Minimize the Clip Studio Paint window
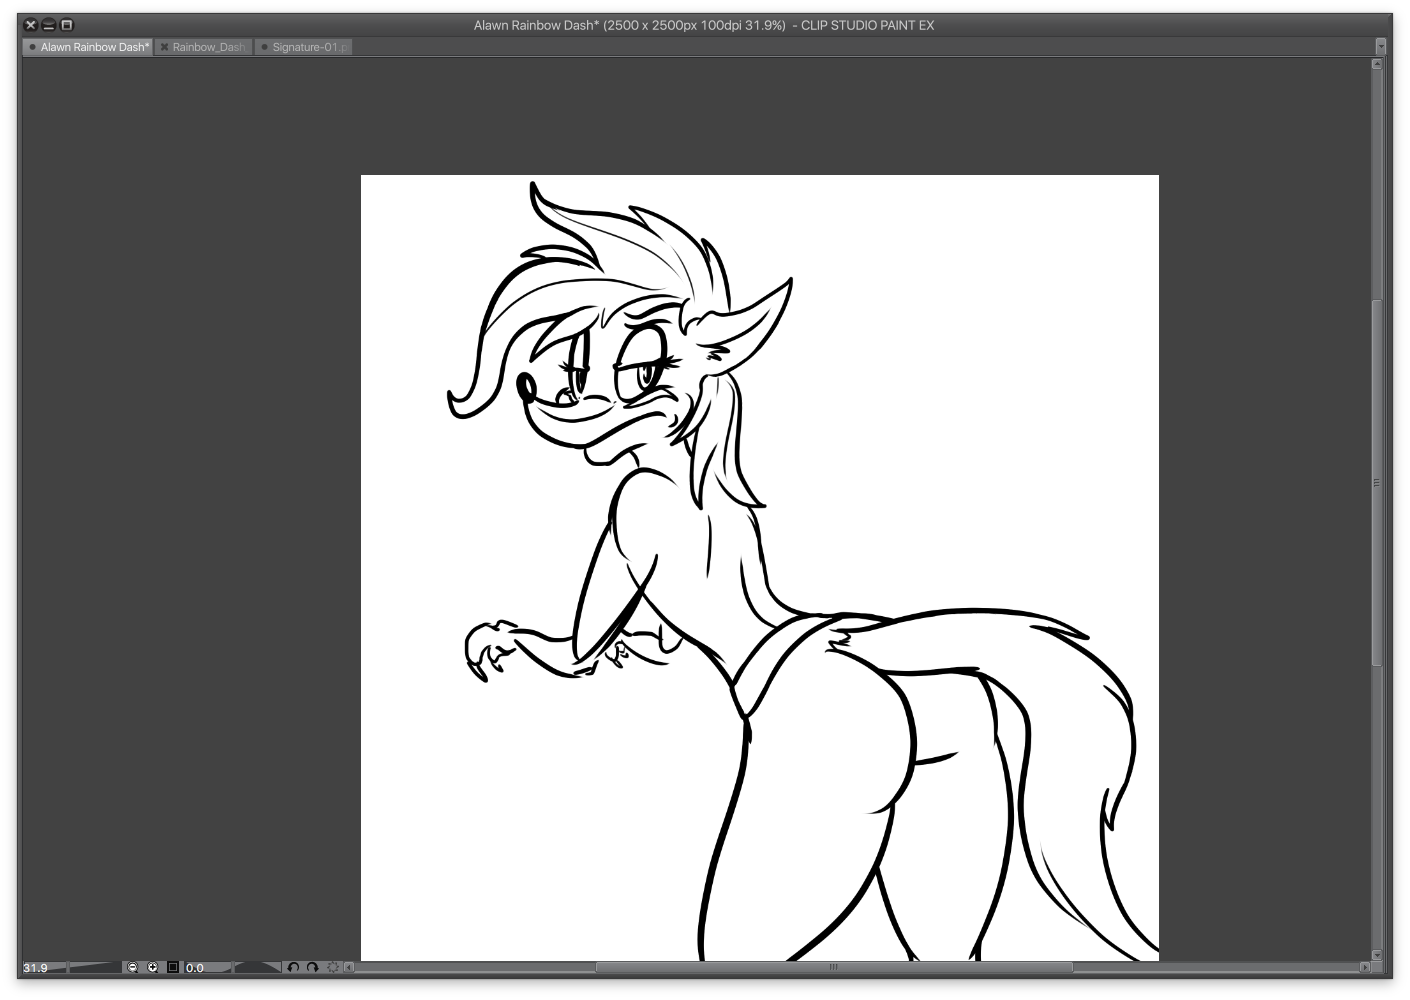 [x=48, y=25]
